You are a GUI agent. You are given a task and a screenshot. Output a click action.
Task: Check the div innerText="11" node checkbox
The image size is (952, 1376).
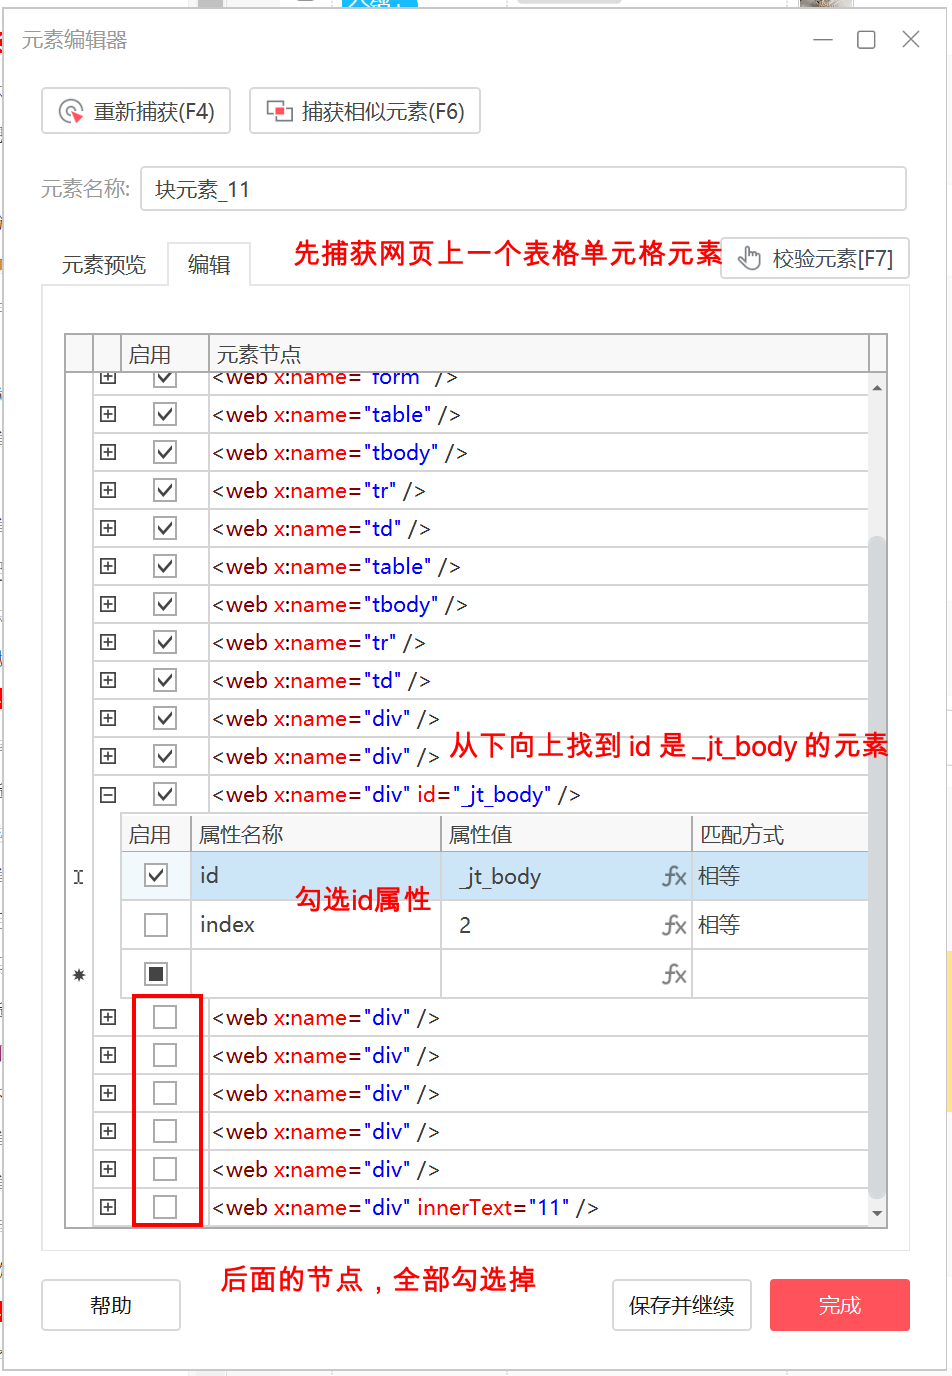click(165, 1207)
